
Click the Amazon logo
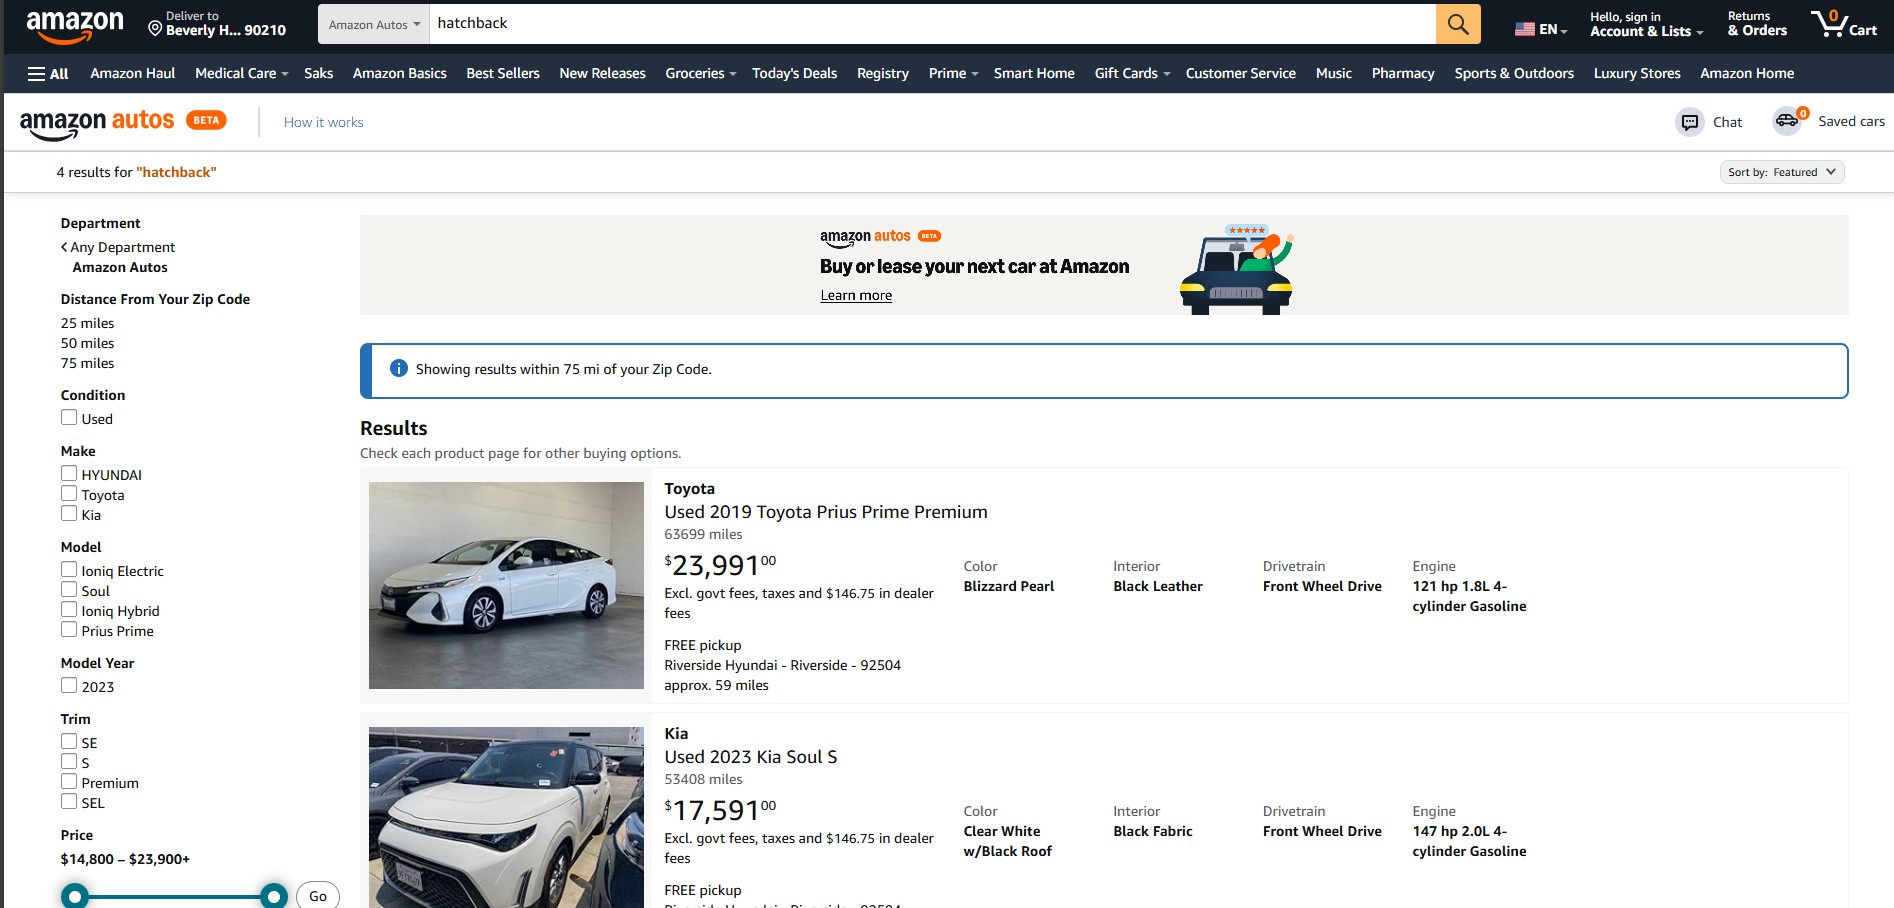click(75, 26)
